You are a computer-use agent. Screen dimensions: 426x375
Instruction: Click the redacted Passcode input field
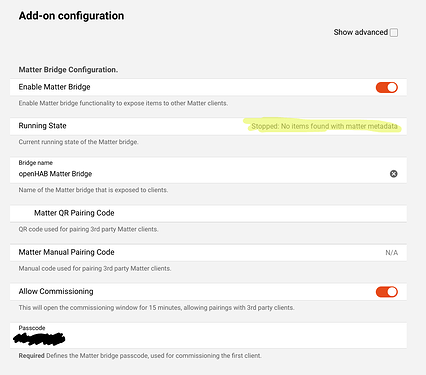tap(208, 335)
